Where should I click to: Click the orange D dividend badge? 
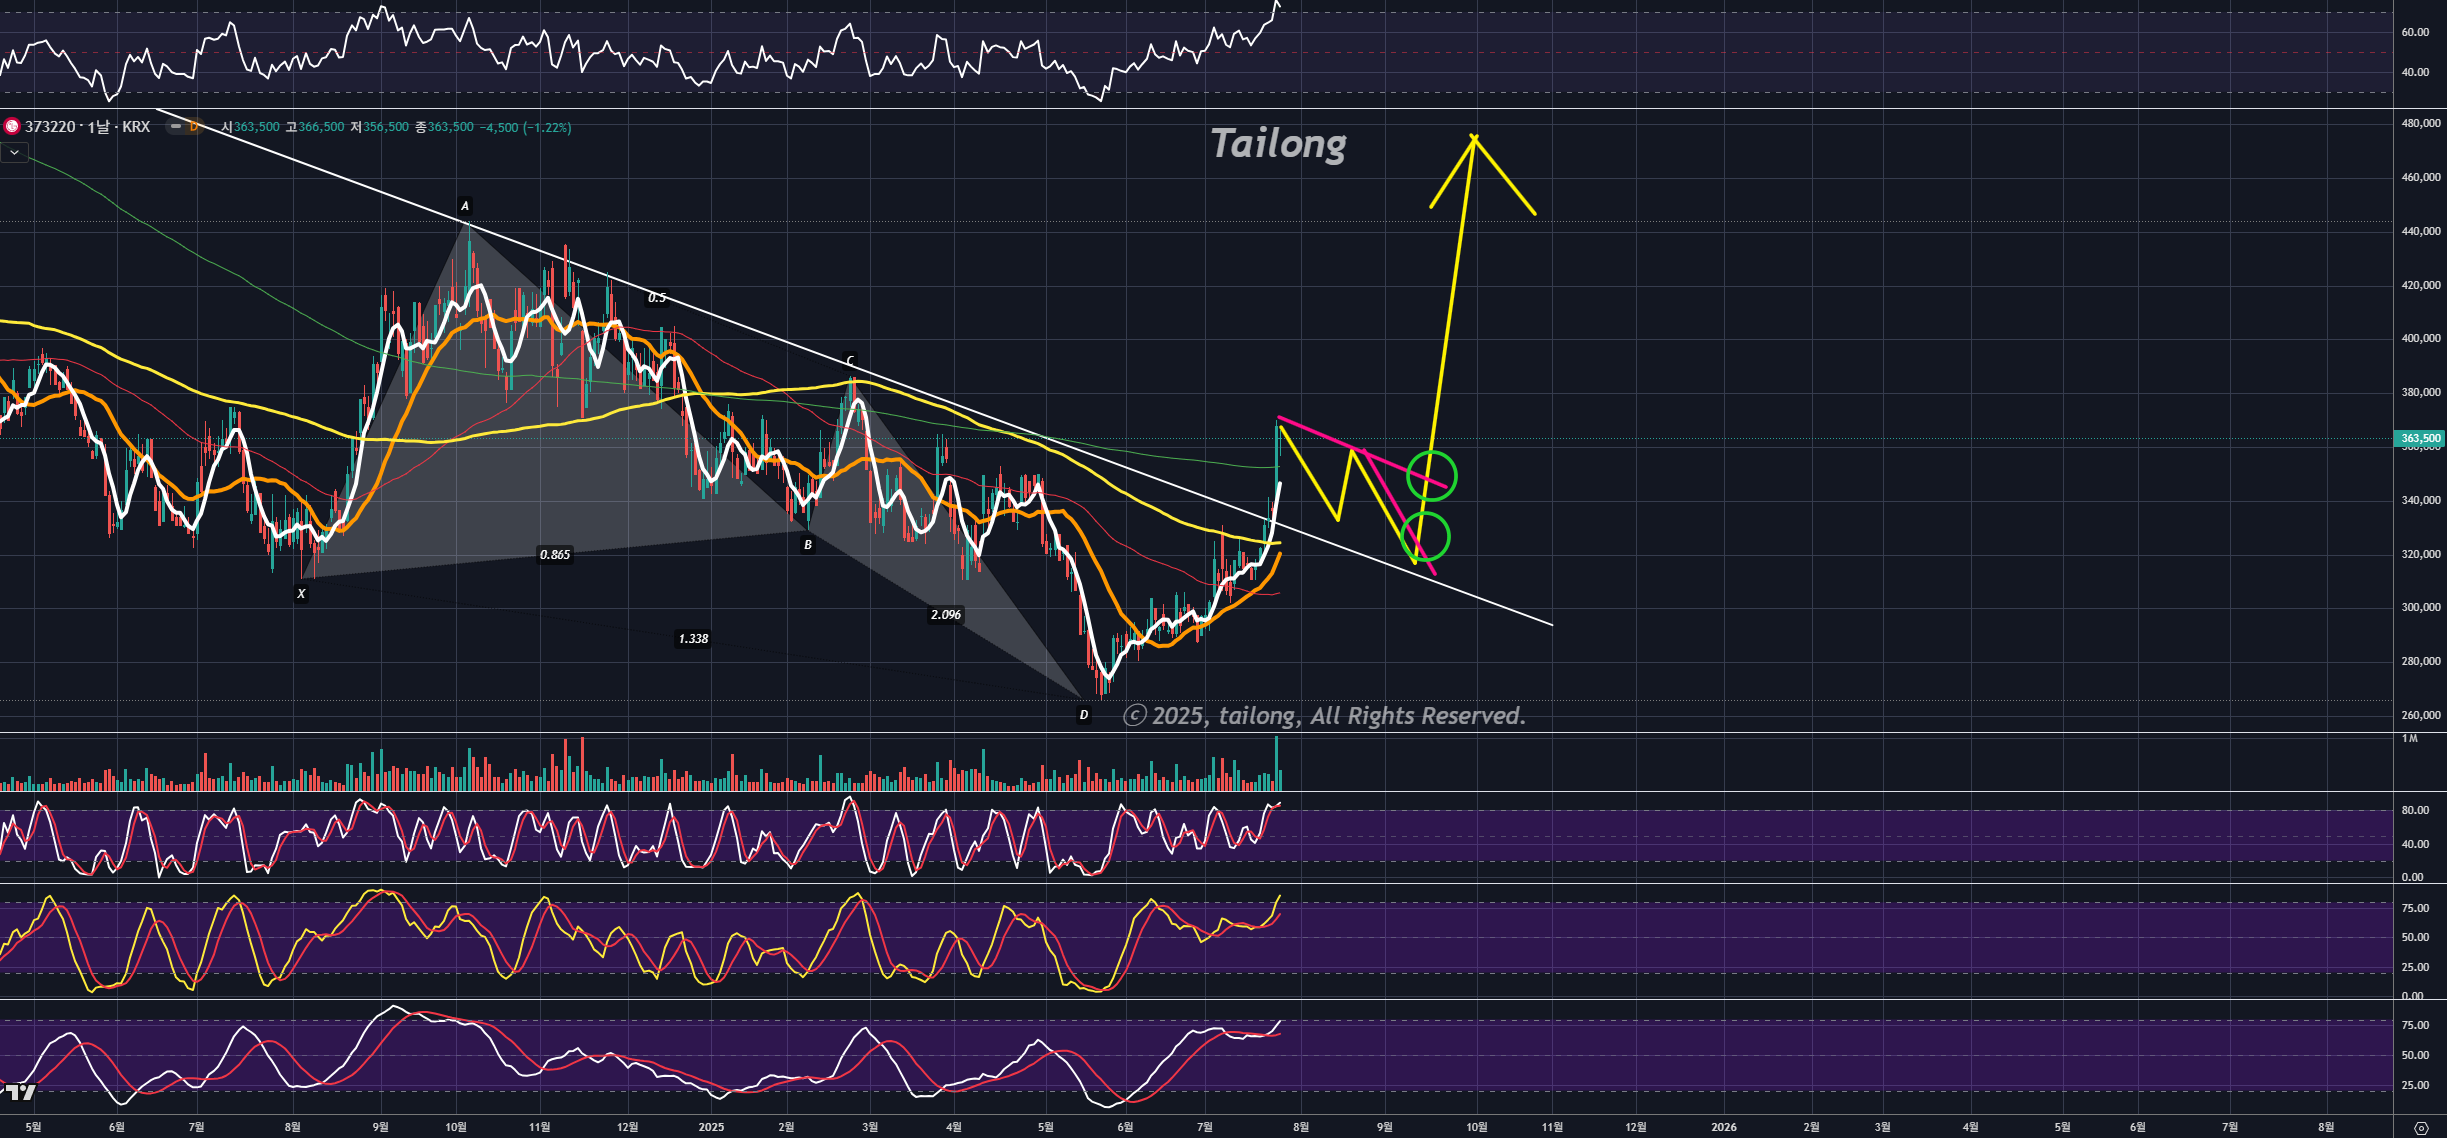click(195, 127)
